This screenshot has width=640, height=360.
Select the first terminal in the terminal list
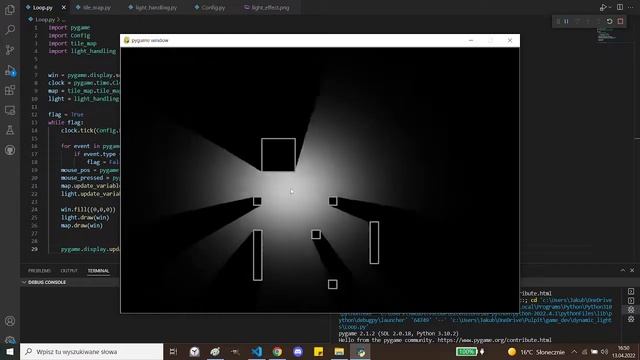tap(631, 291)
